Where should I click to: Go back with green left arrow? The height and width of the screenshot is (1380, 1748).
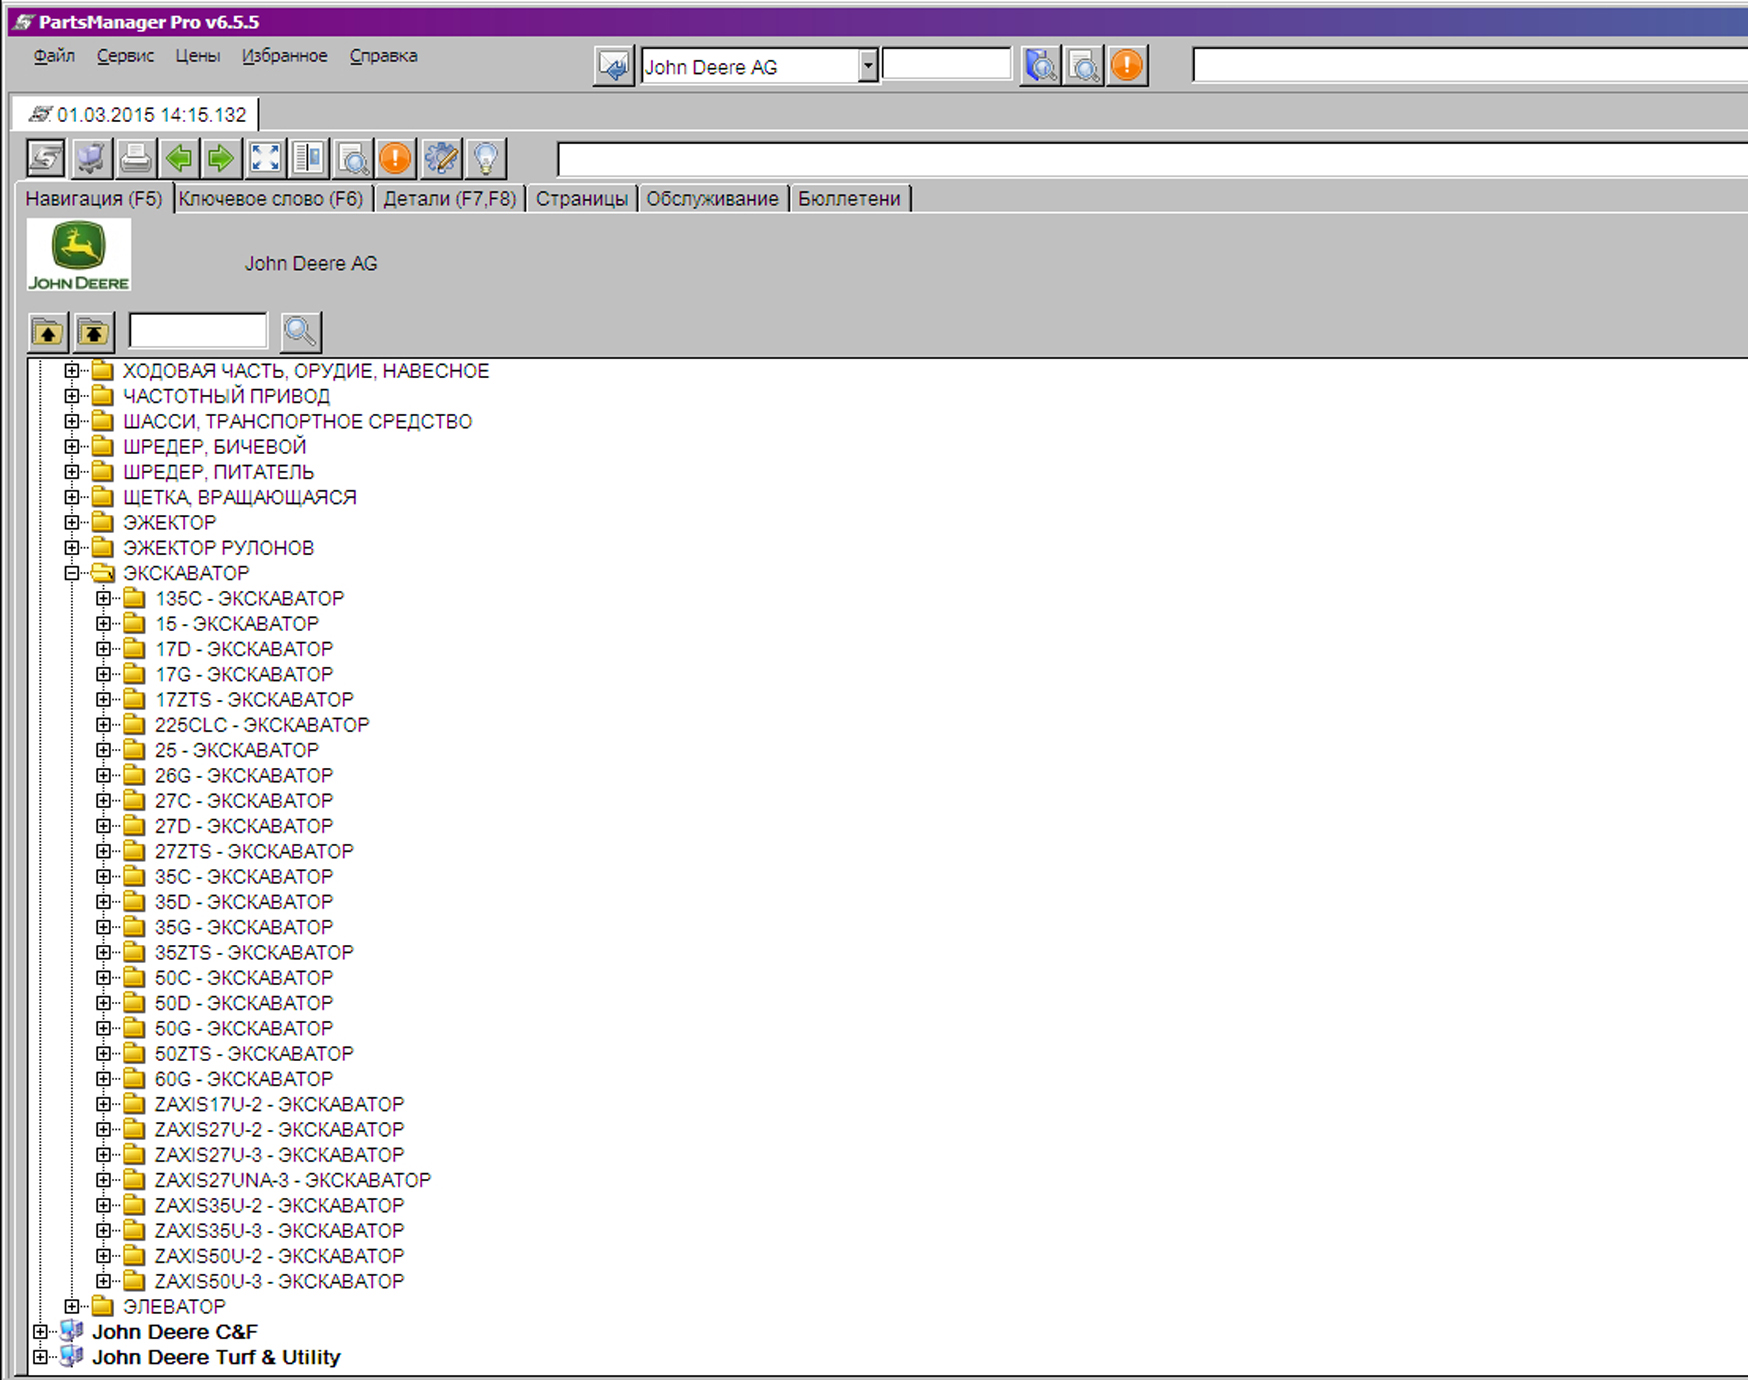click(179, 158)
